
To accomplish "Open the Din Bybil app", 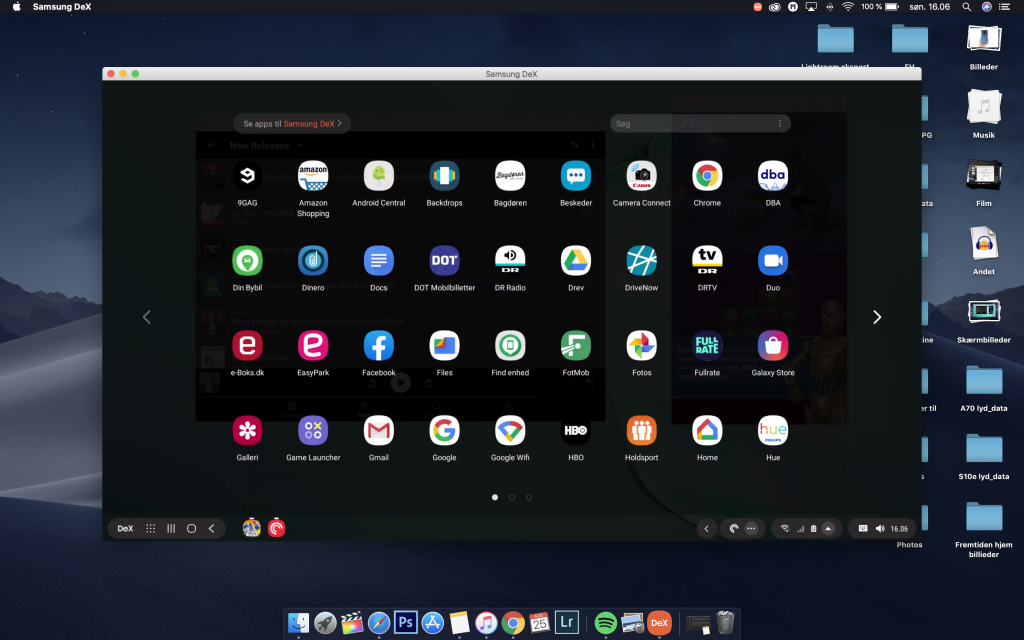I will tap(248, 261).
